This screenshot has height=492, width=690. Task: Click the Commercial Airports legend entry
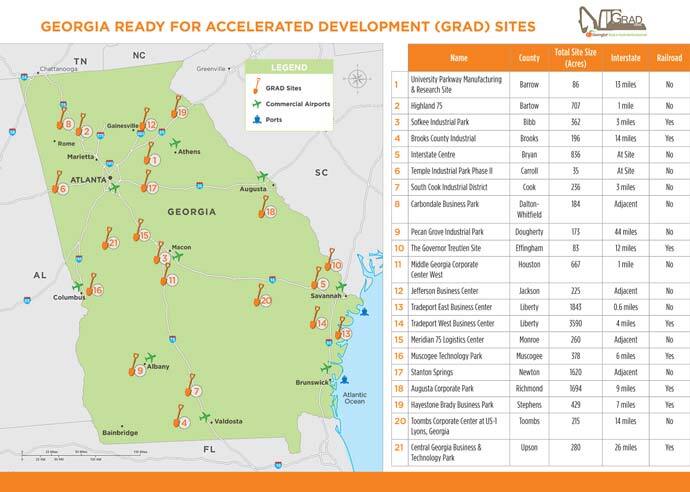coord(291,104)
